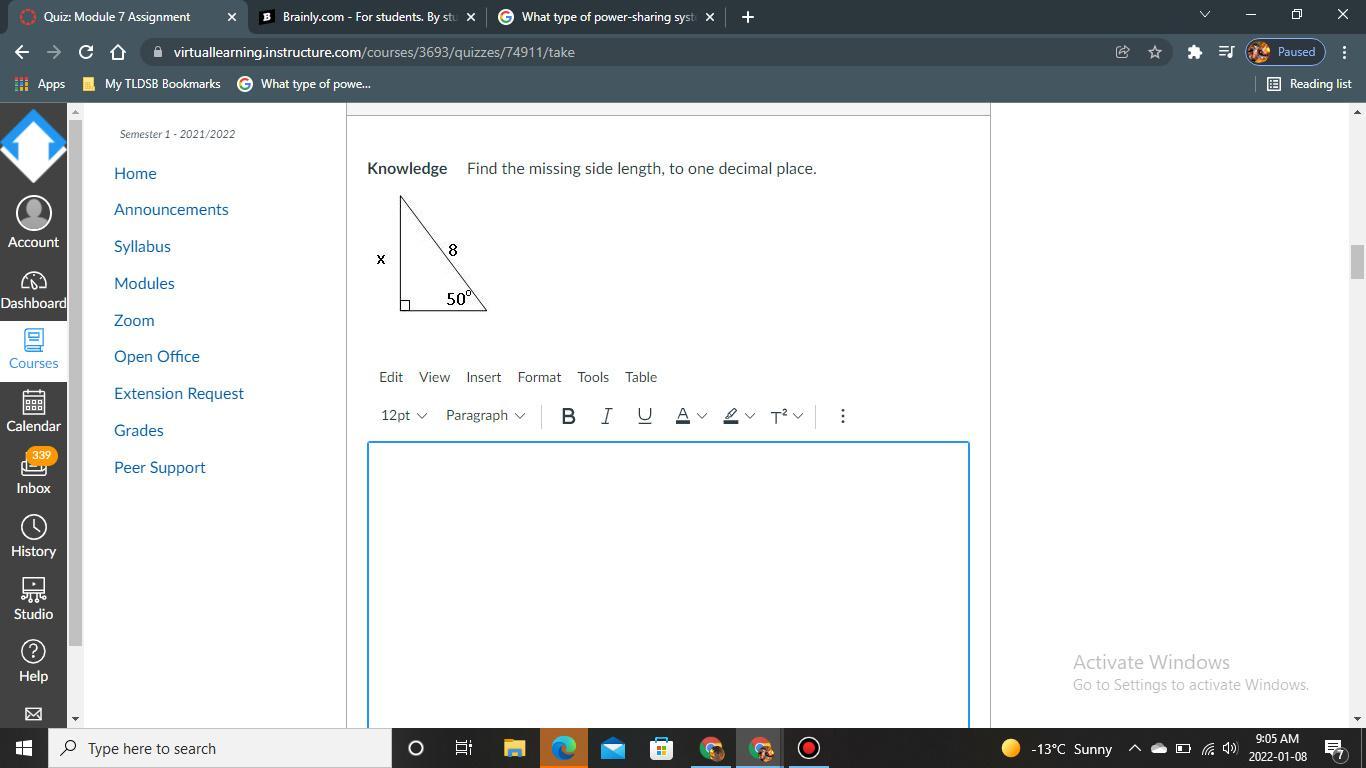Open Microsoft Store from the taskbar
1366x768 pixels.
[x=661, y=748]
